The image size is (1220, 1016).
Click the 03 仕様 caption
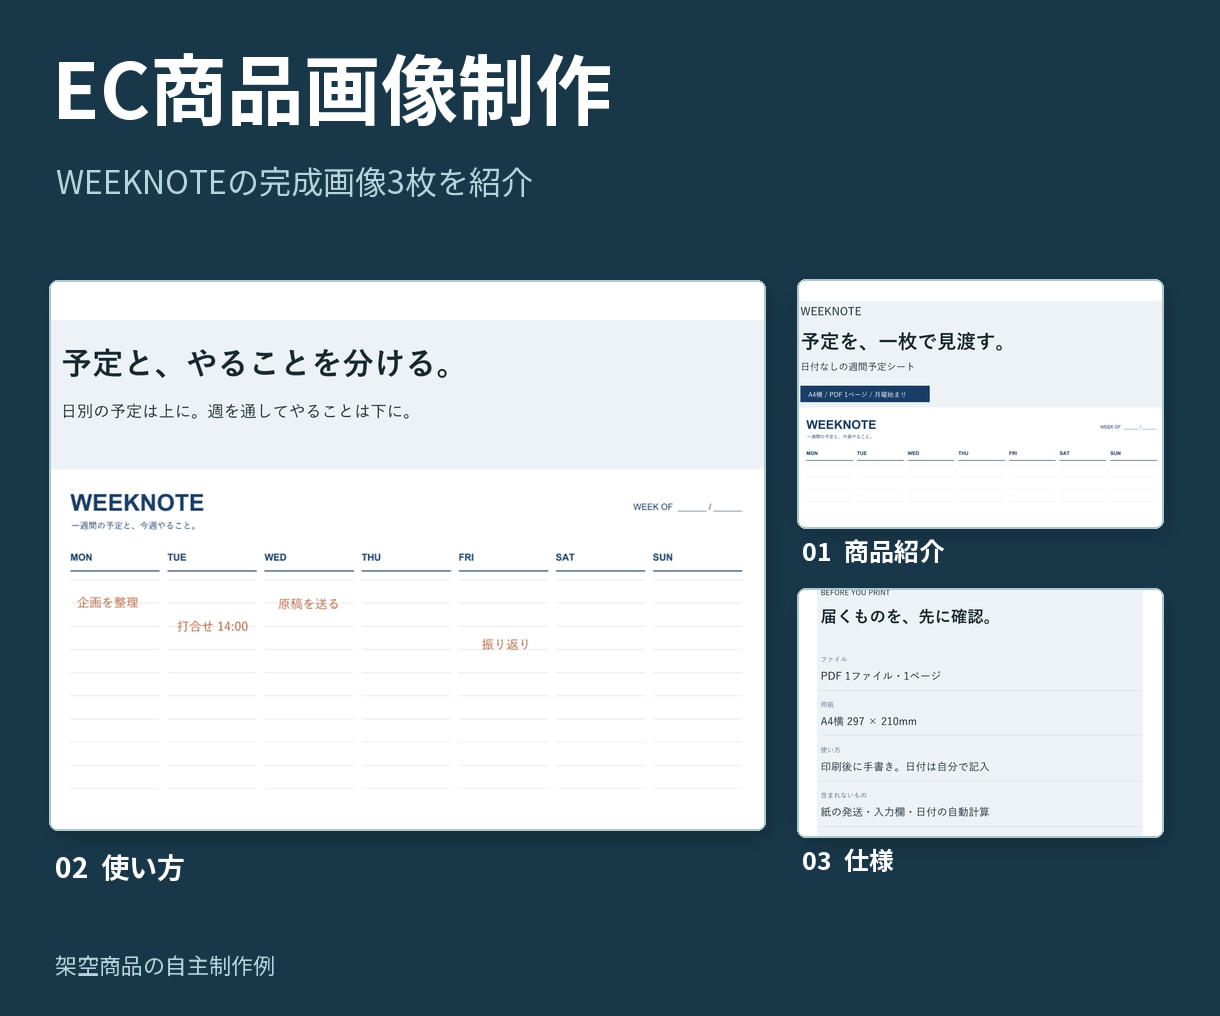(848, 861)
